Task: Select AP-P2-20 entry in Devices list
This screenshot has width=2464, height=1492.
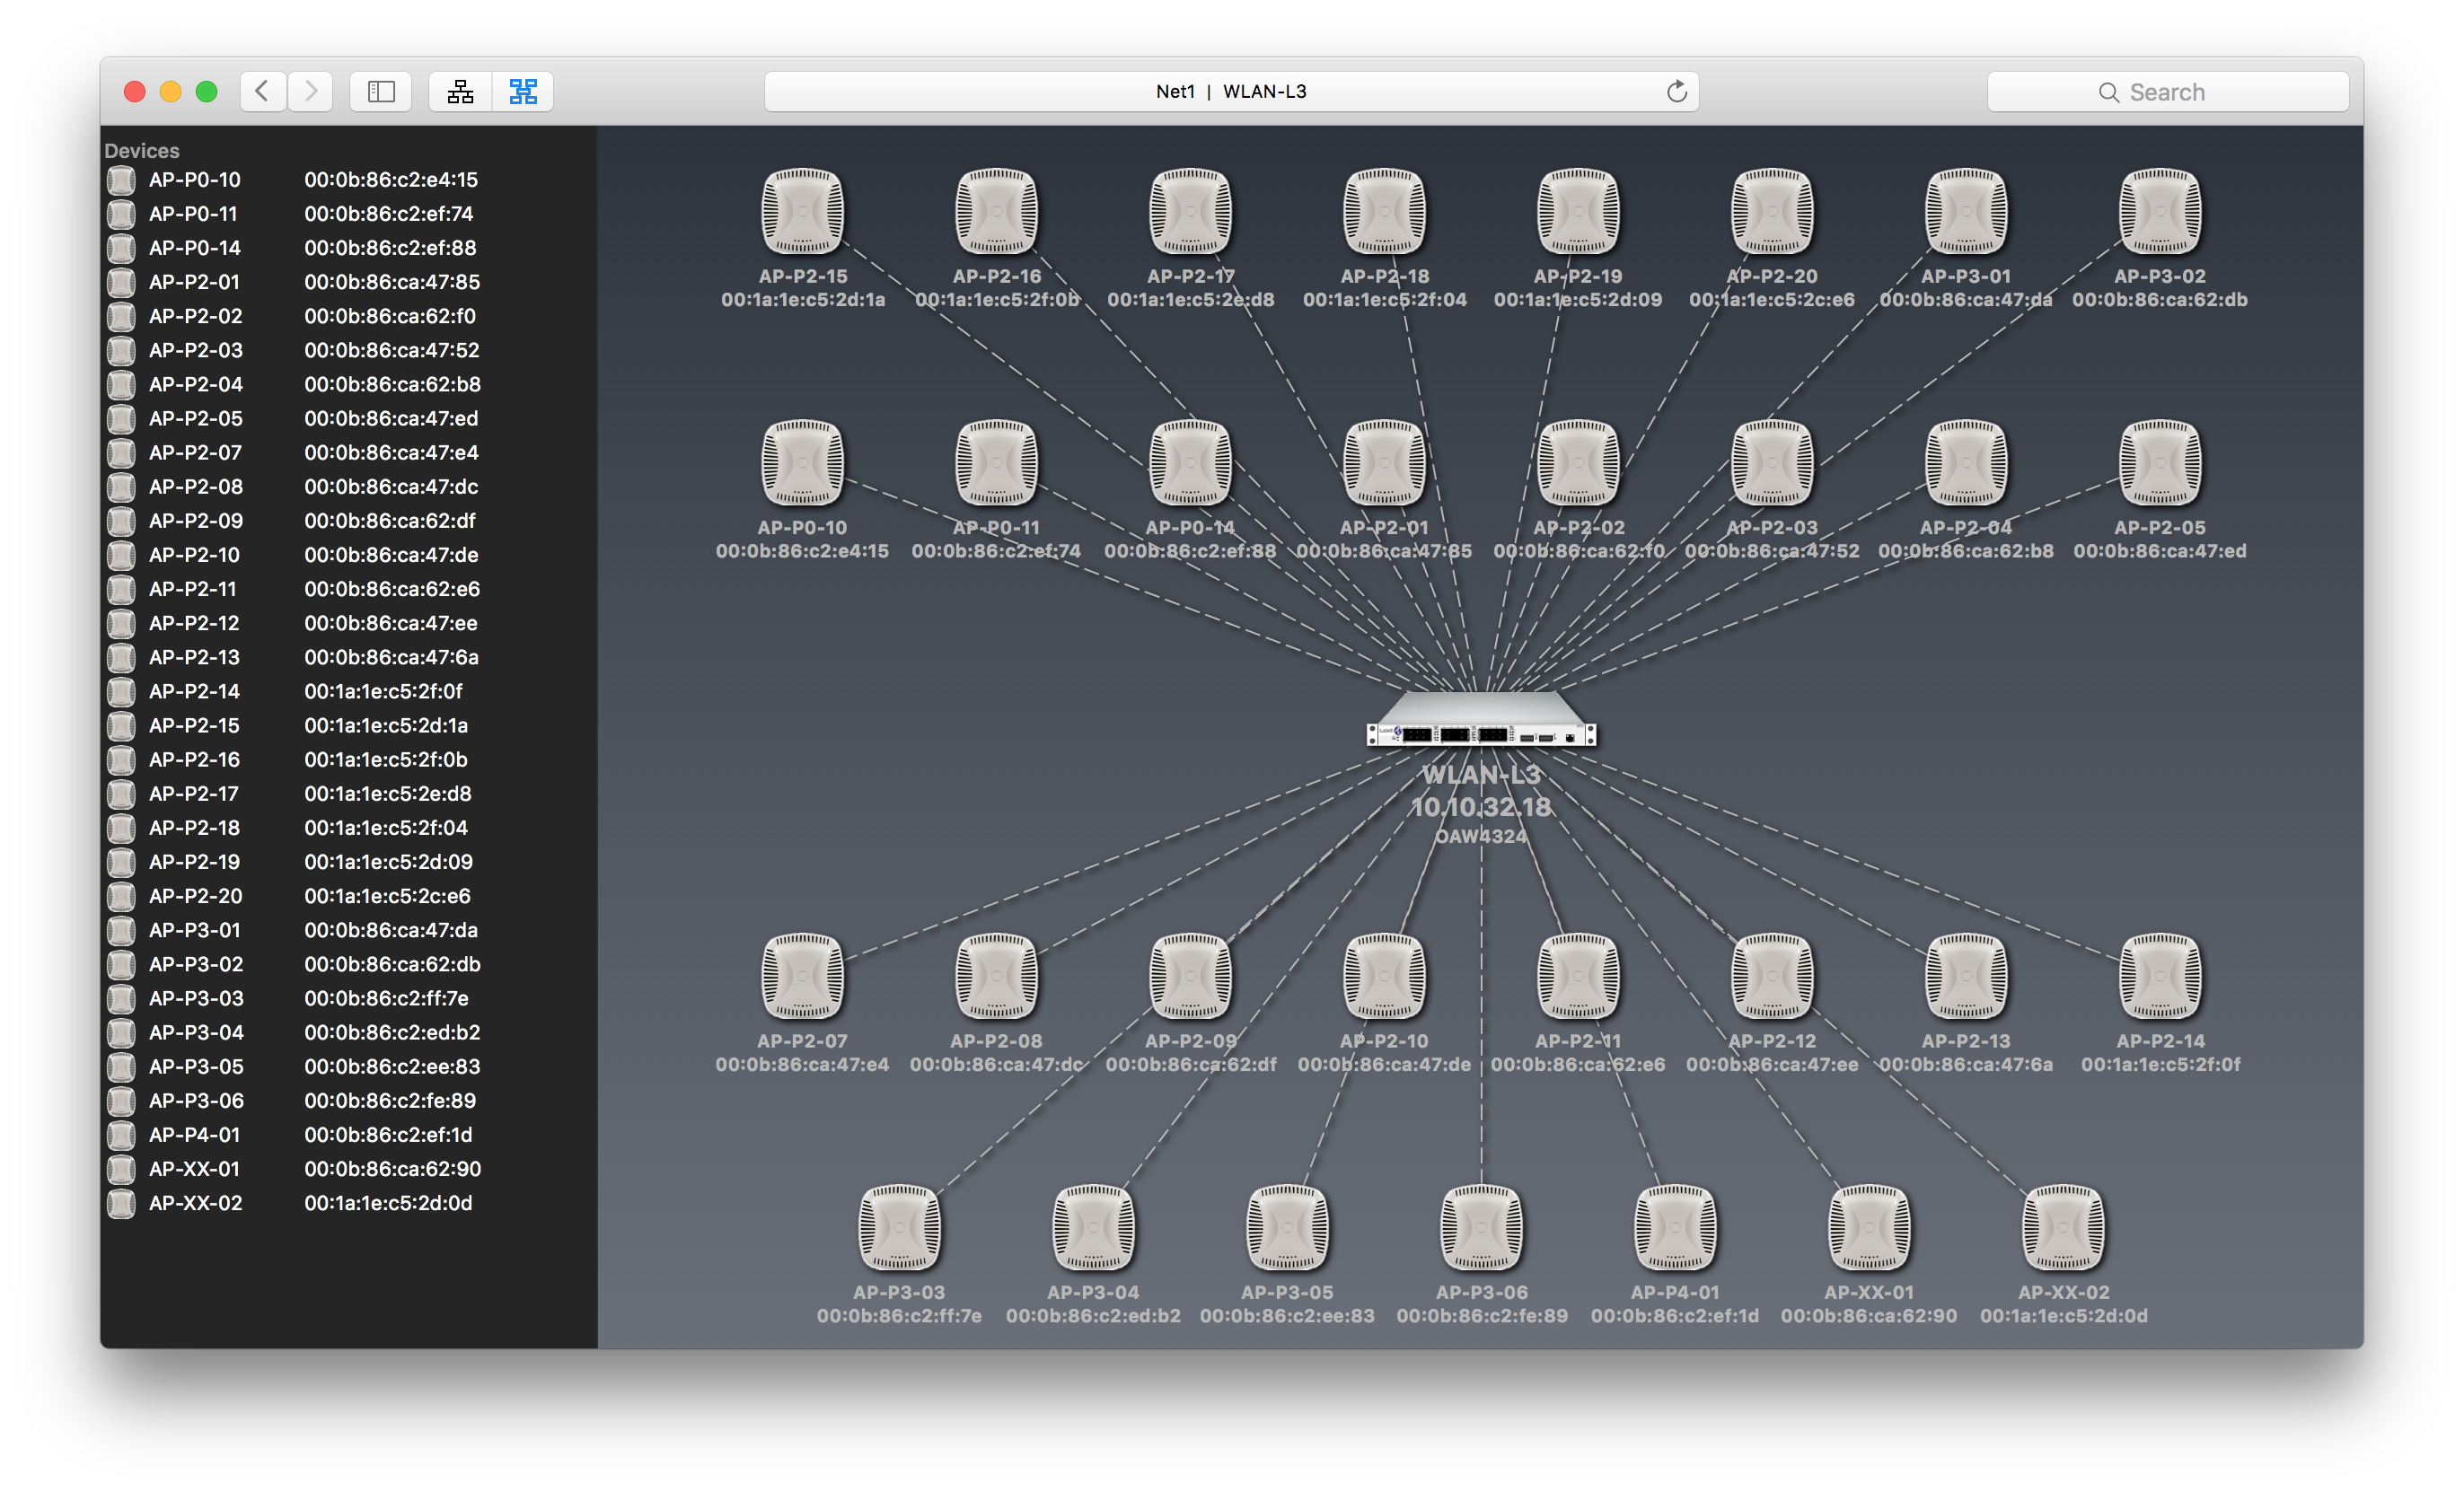Action: coord(195,896)
